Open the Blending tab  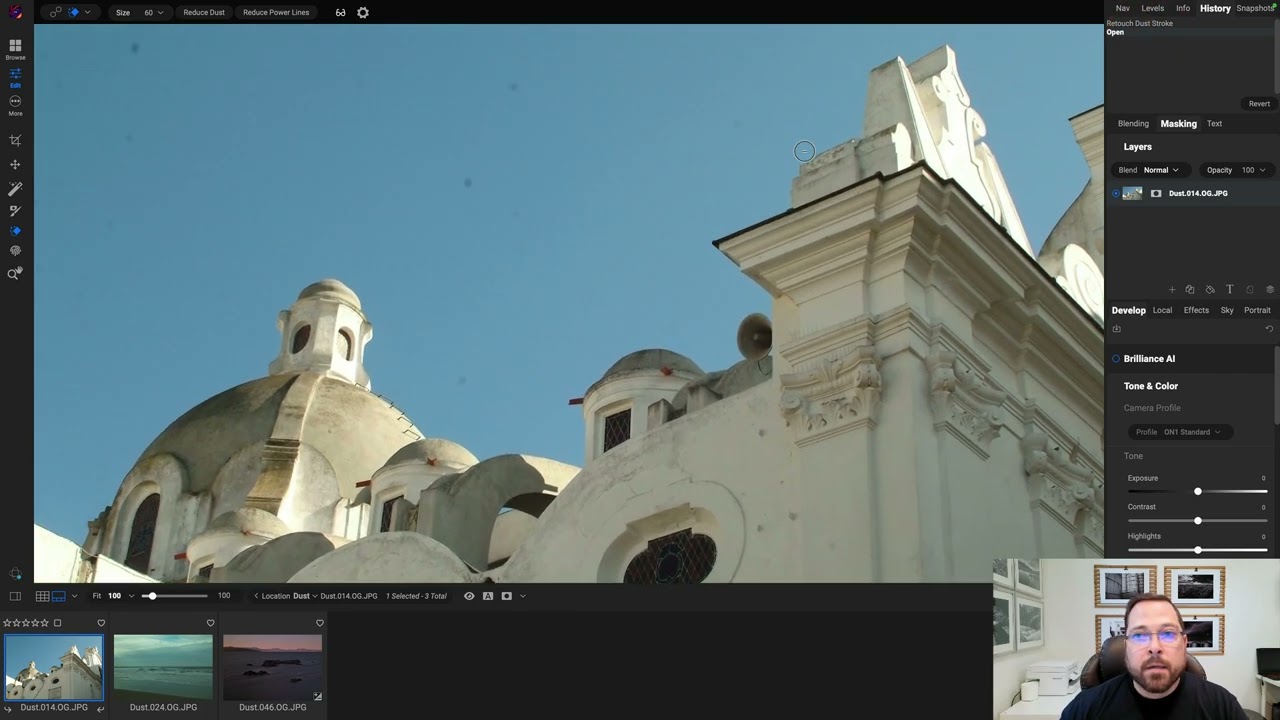click(1133, 124)
